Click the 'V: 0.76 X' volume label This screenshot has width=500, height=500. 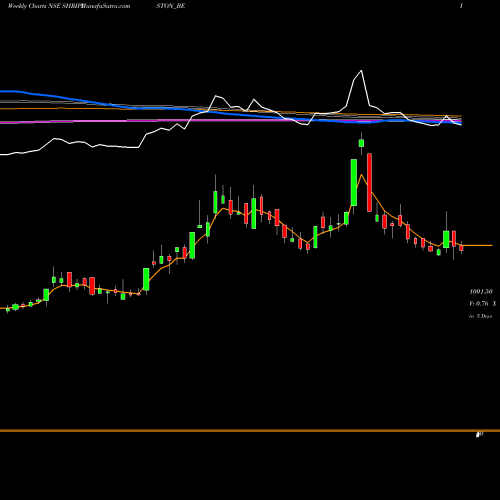pos(482,304)
